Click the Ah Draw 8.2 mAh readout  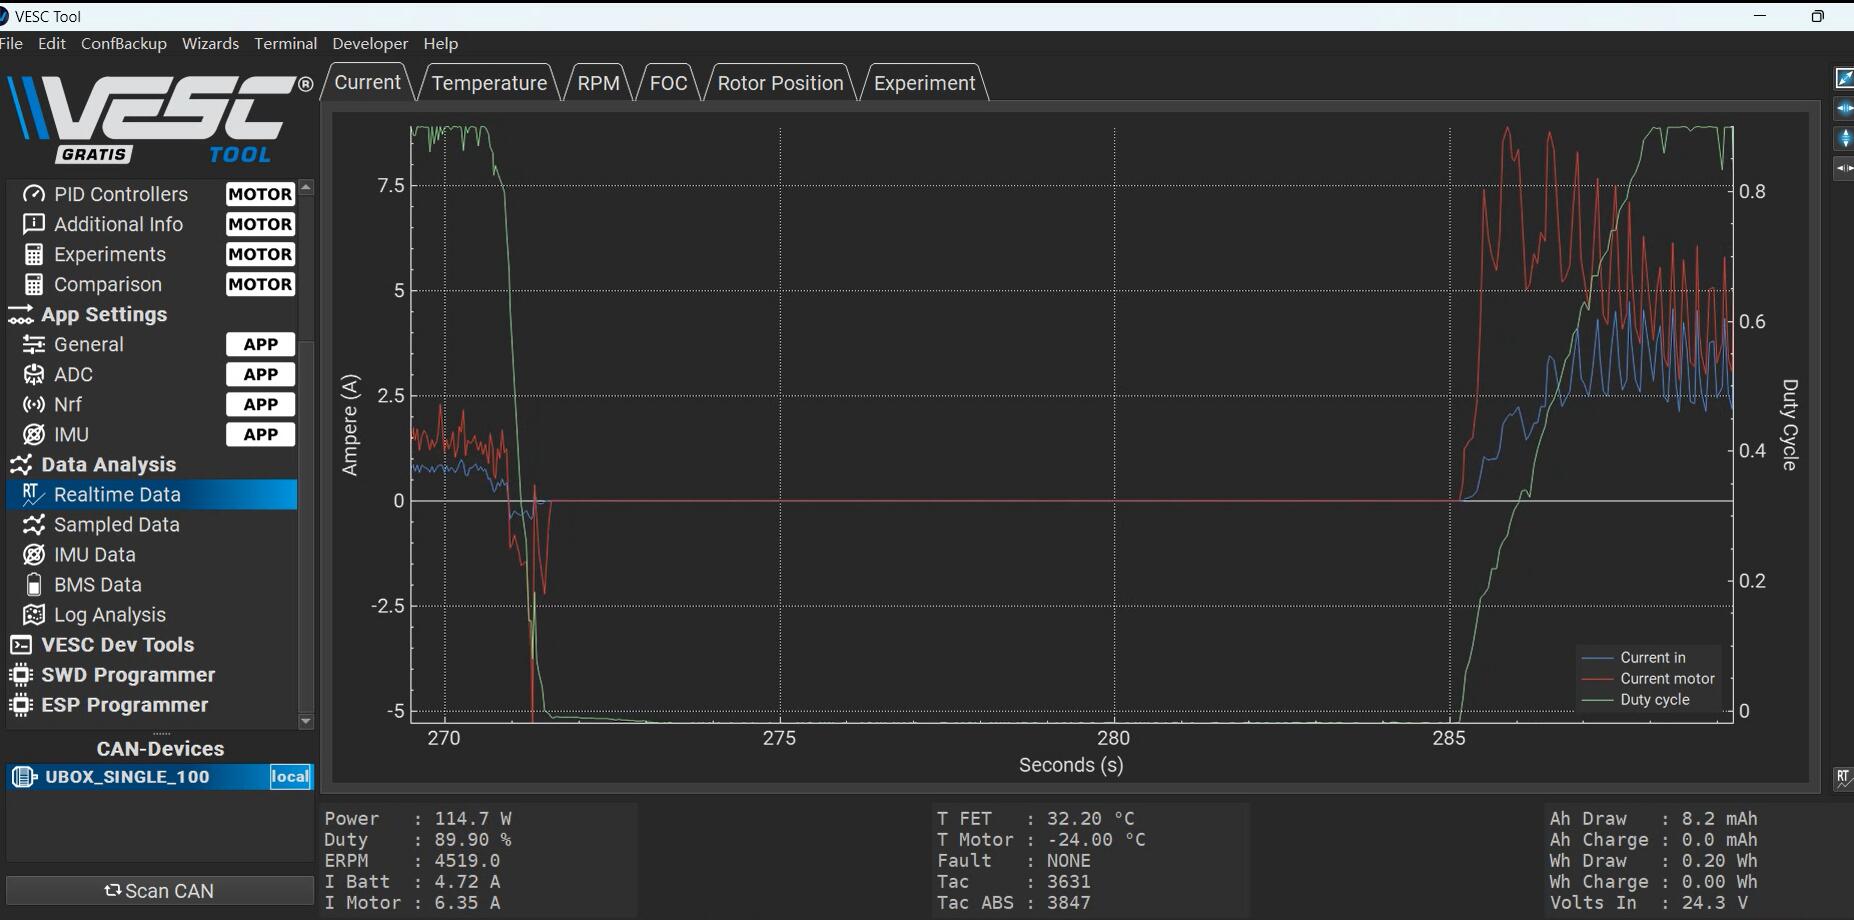pyautogui.click(x=1653, y=819)
